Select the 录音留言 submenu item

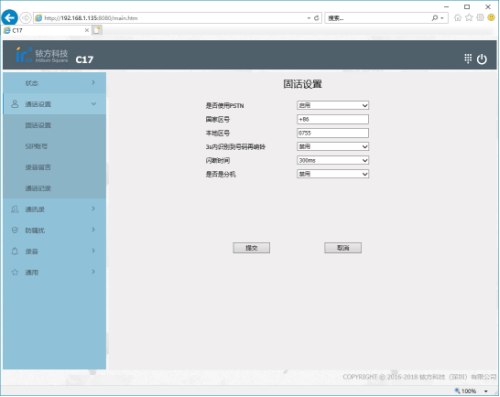55,167
